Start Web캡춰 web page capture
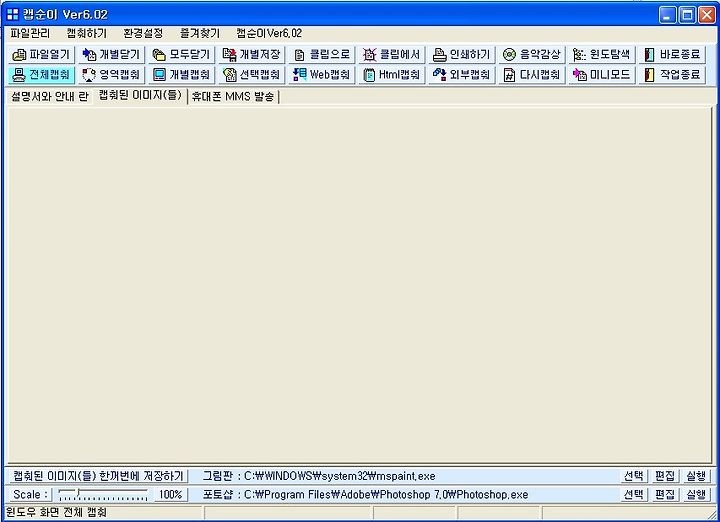The image size is (720, 522). (321, 74)
